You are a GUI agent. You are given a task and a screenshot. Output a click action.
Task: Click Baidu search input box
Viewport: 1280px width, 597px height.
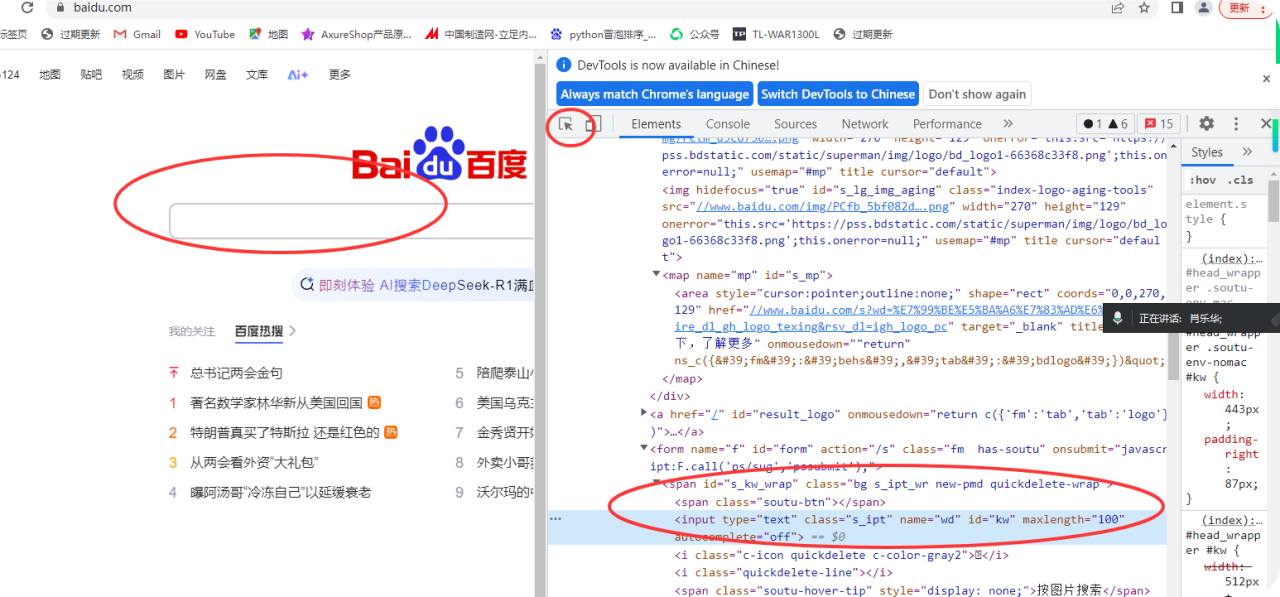[x=350, y=221]
